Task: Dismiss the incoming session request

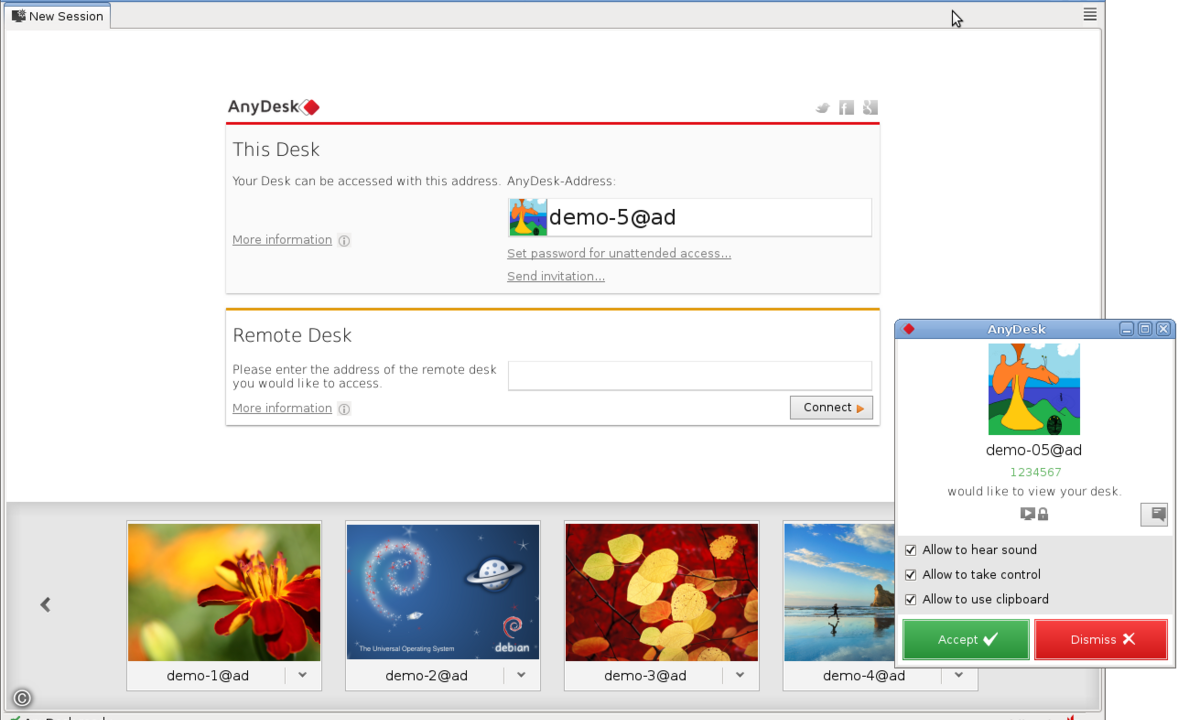Action: pyautogui.click(x=1101, y=640)
